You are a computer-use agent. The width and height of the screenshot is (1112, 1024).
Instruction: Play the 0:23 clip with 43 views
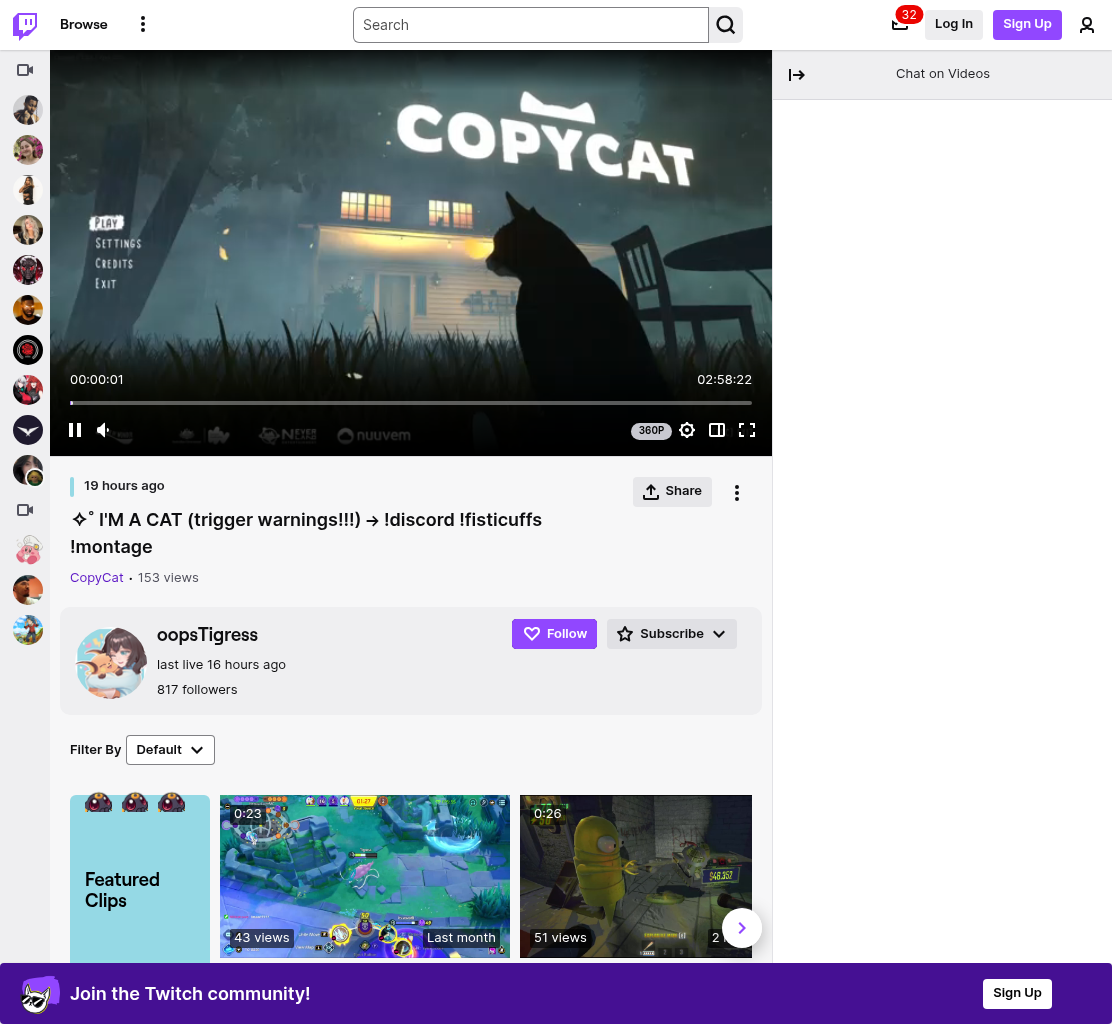pyautogui.click(x=365, y=876)
